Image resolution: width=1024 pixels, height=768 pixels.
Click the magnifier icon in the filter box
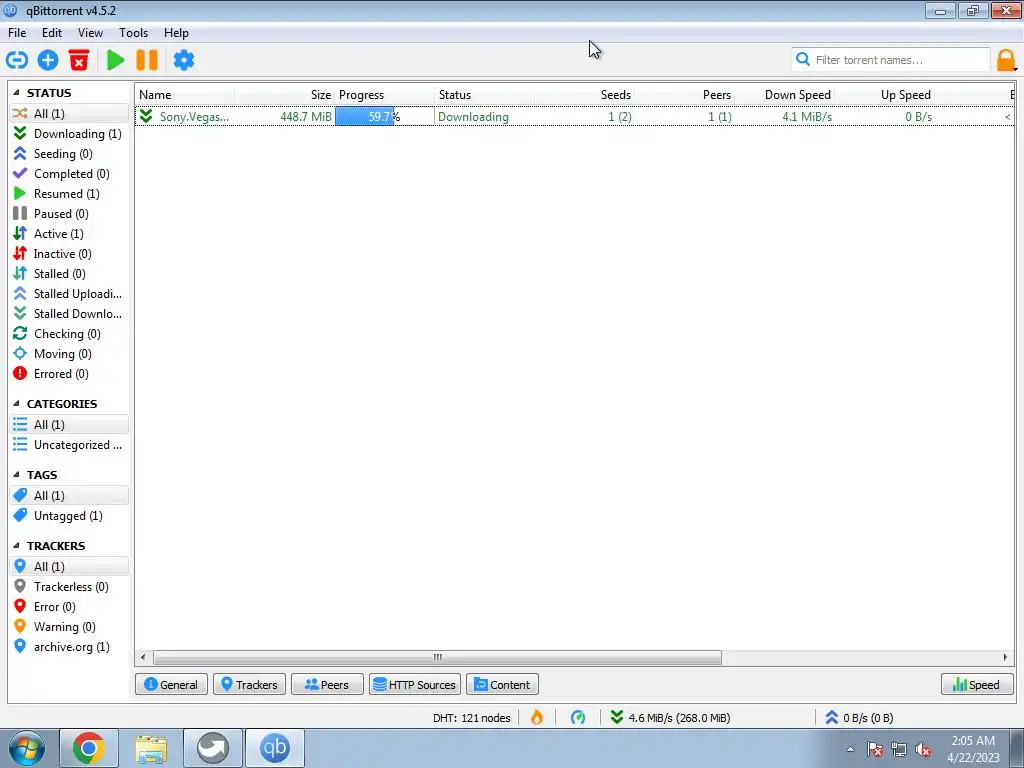click(x=803, y=59)
